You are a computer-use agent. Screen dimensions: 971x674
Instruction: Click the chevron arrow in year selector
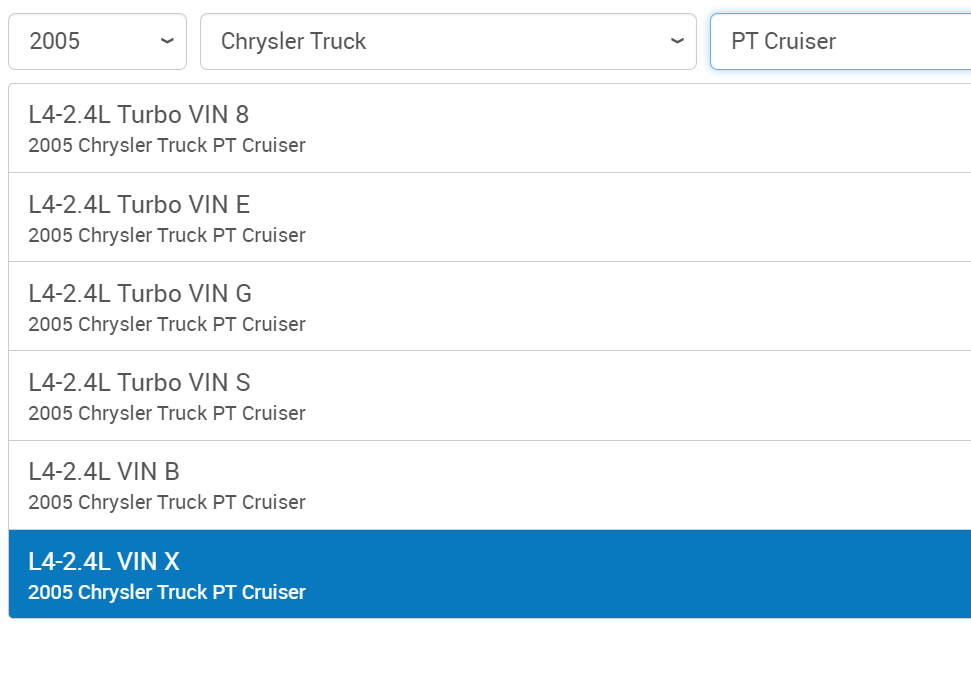point(167,41)
